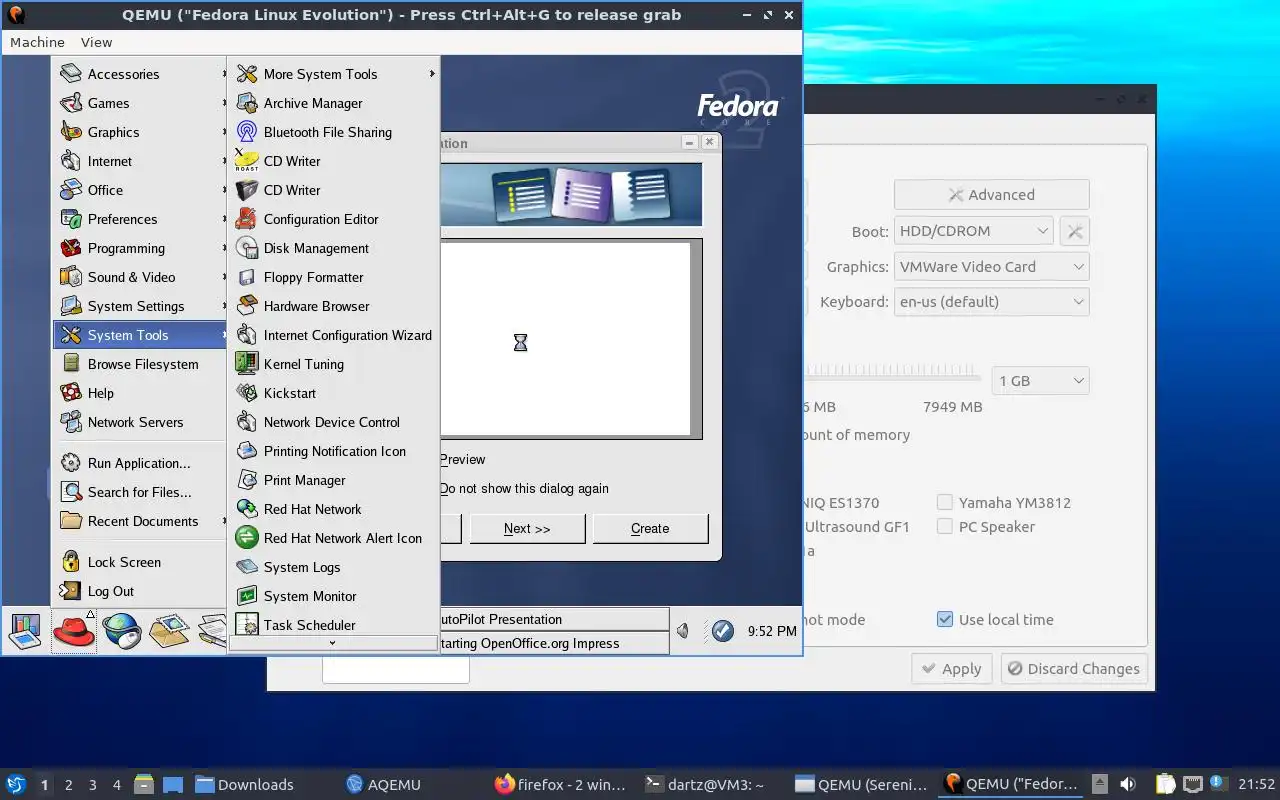Open Archive Manager from System Tools menu
1280x800 pixels.
coord(333,103)
